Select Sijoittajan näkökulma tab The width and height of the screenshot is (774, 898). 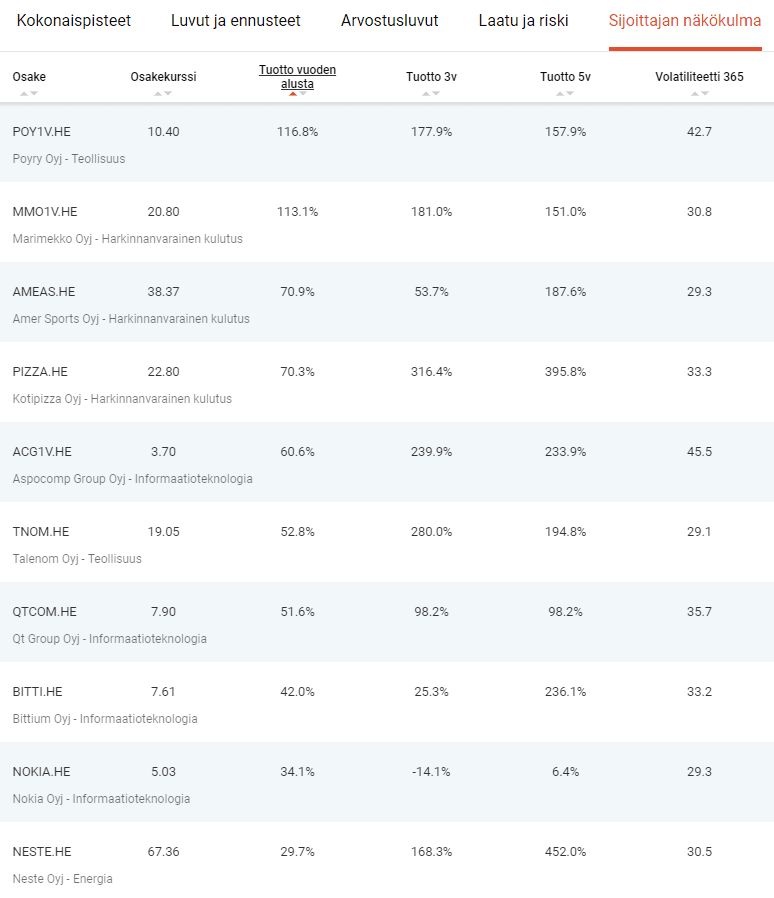685,21
